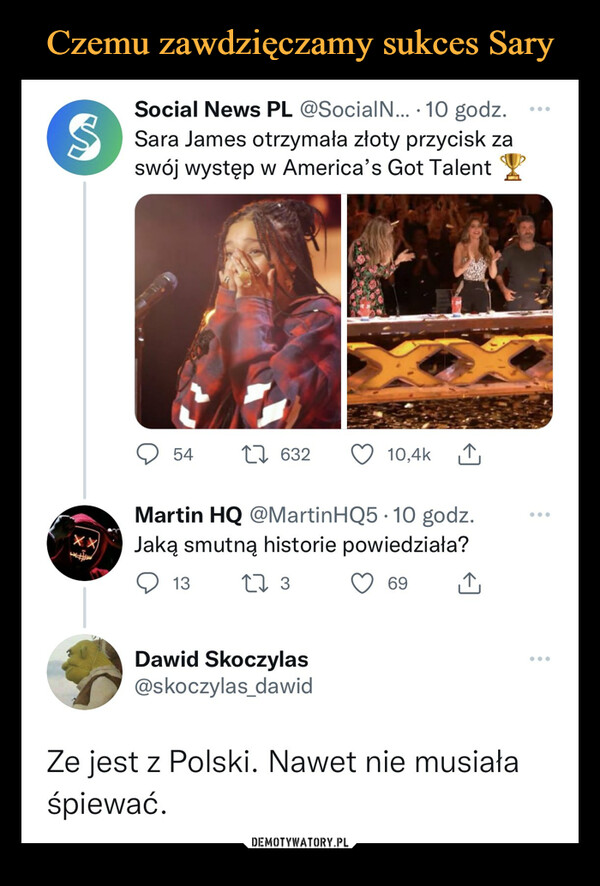Reply to the Social News PL tweet

(x=148, y=454)
